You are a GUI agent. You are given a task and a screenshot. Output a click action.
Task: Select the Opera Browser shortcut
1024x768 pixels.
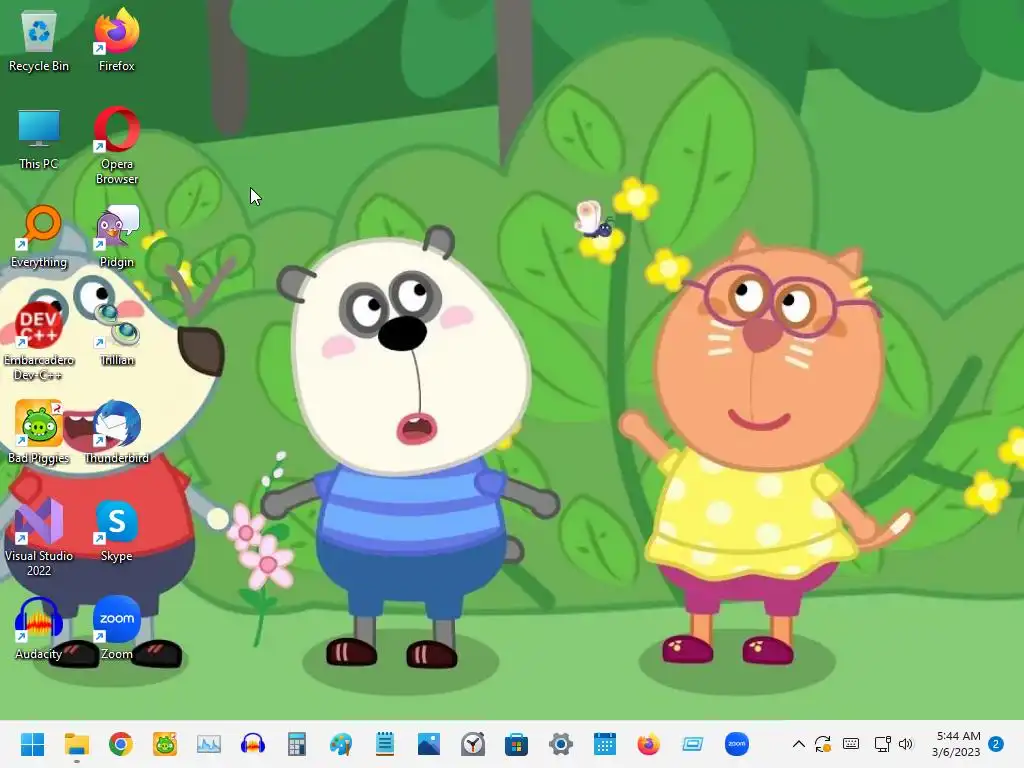tap(116, 146)
